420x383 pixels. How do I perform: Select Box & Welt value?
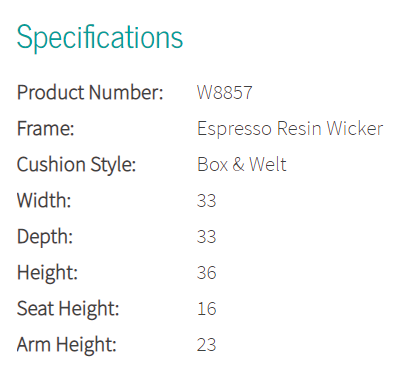pos(242,164)
